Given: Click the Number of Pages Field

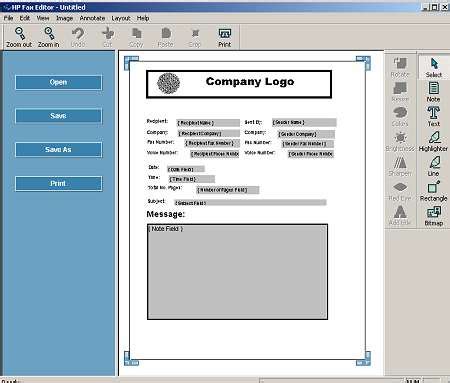Looking at the screenshot, I should (x=227, y=190).
